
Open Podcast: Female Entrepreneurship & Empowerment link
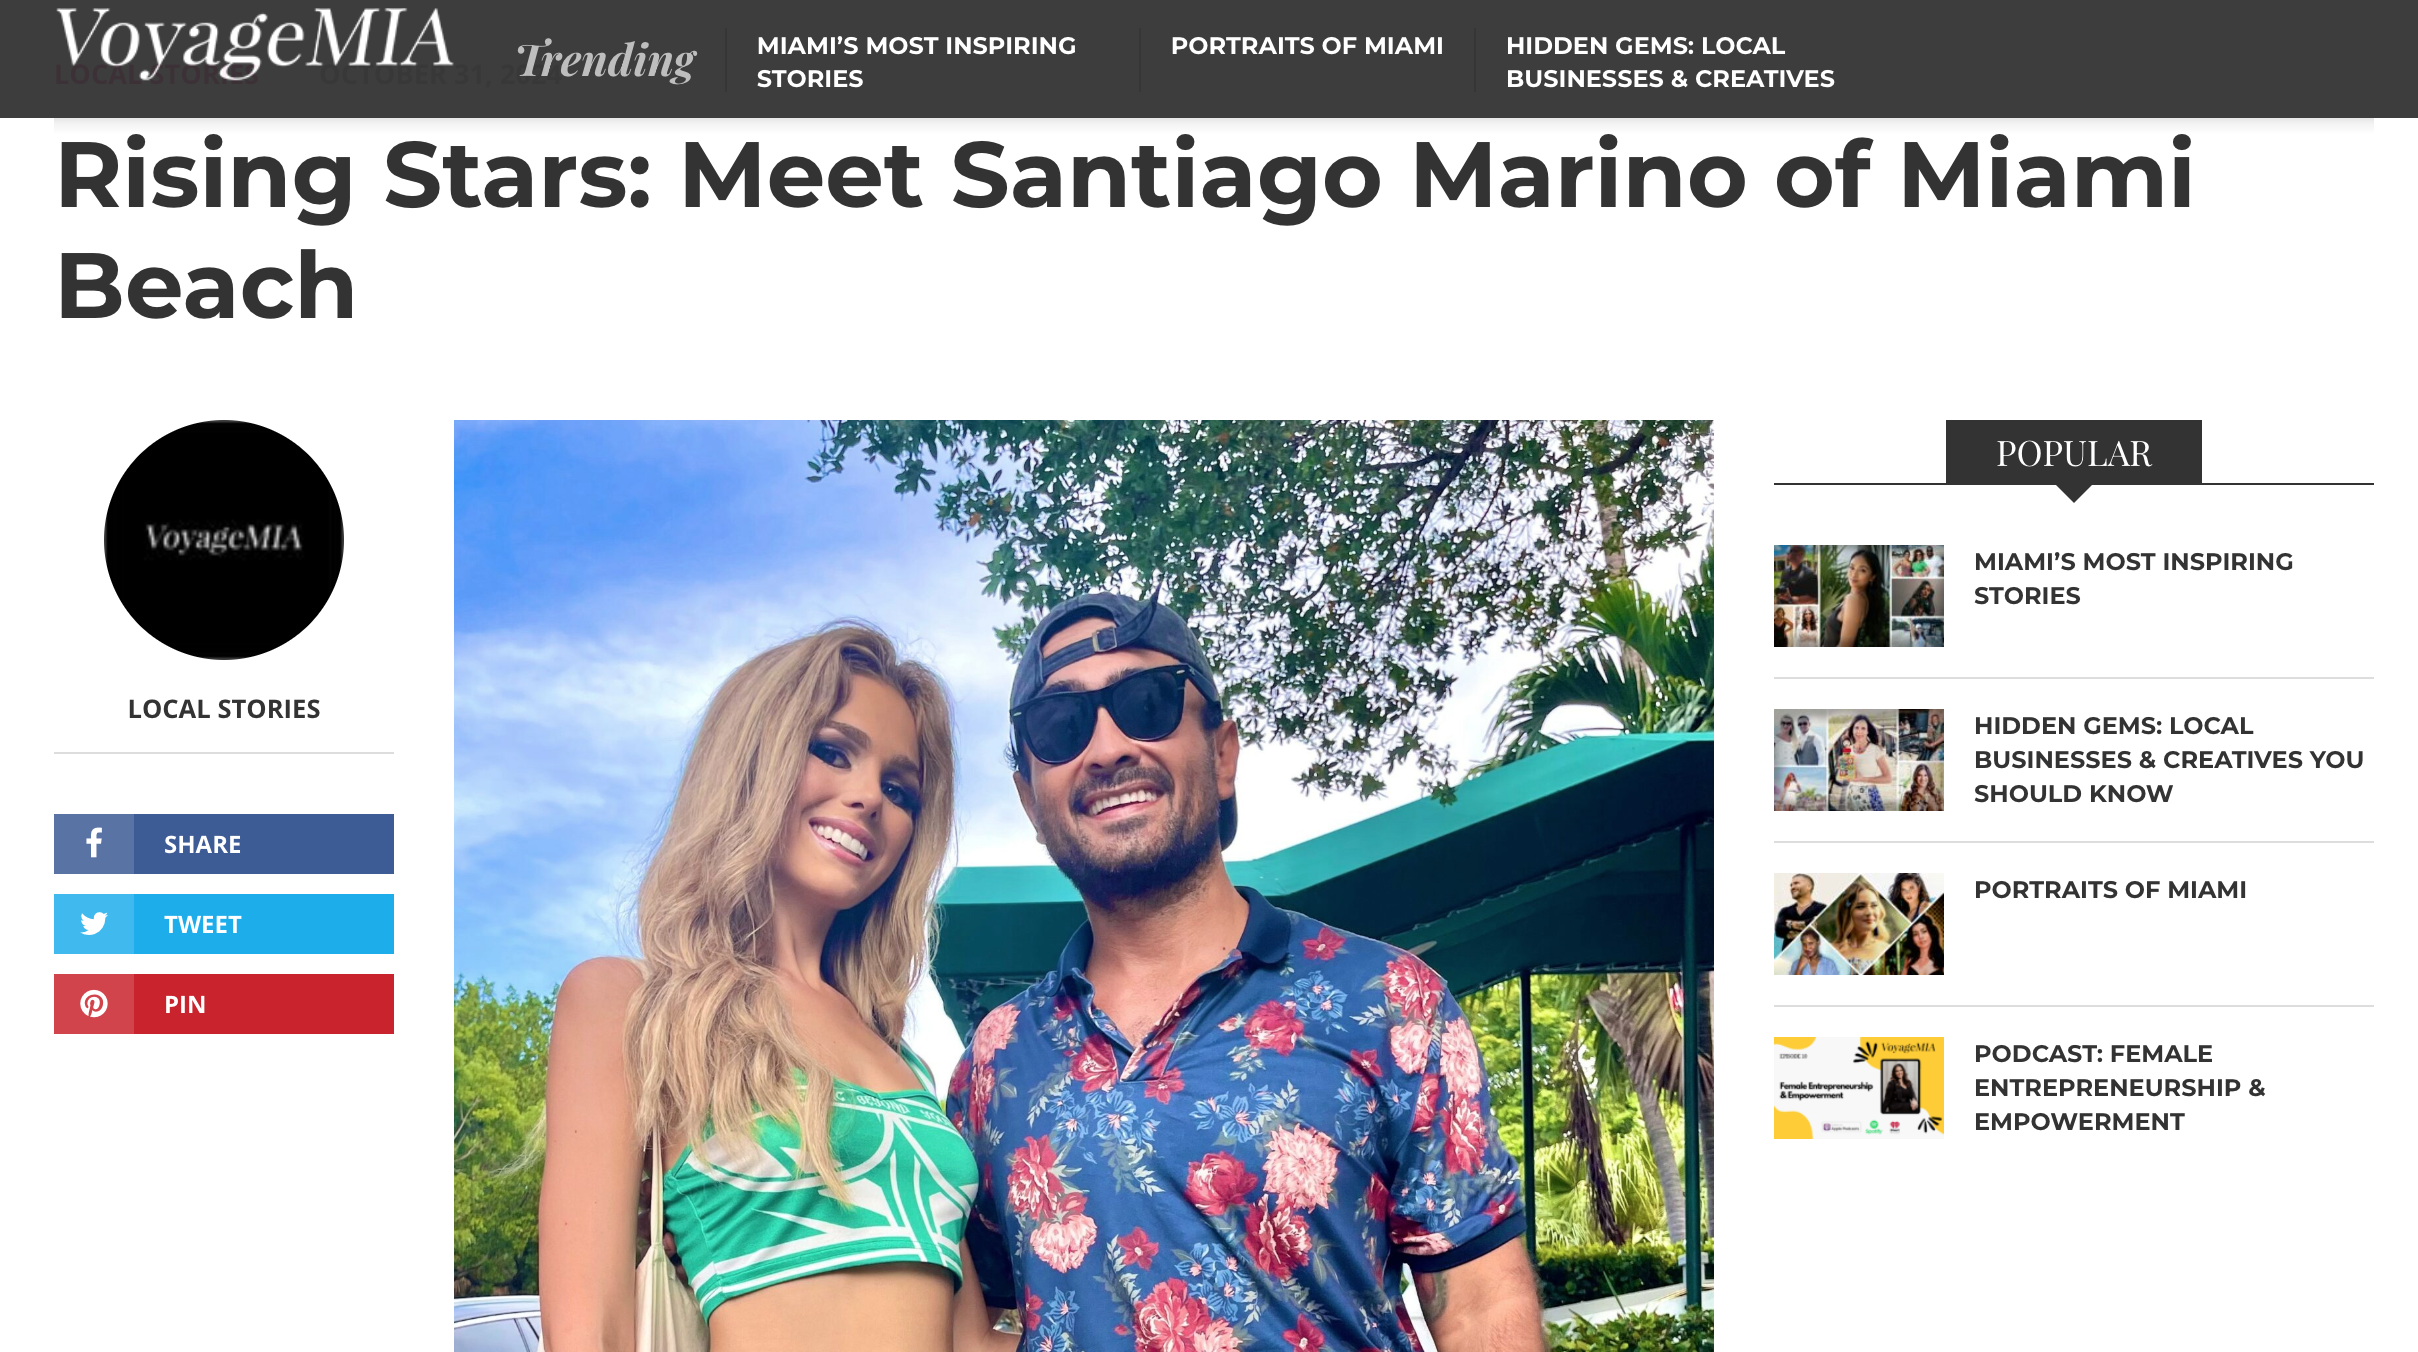coord(2119,1087)
